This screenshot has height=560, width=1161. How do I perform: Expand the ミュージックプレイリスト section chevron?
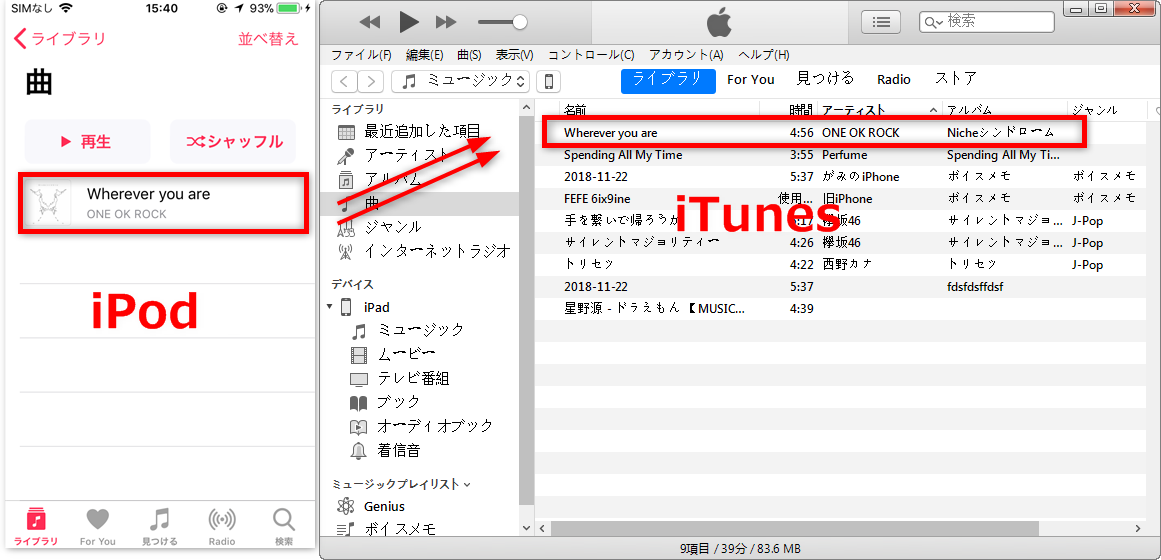[x=466, y=485]
